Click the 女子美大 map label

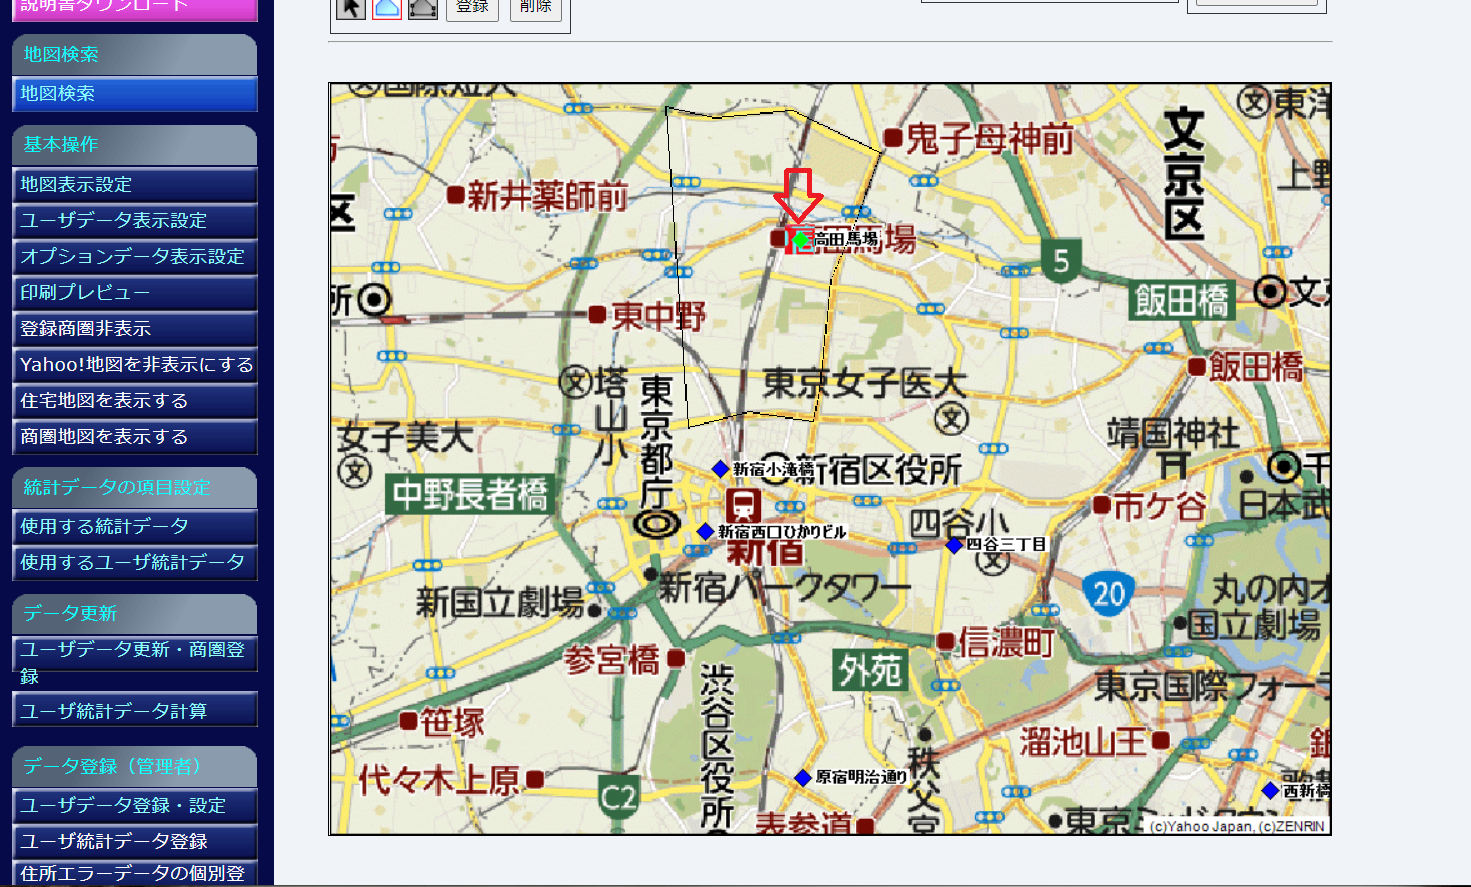click(x=405, y=437)
